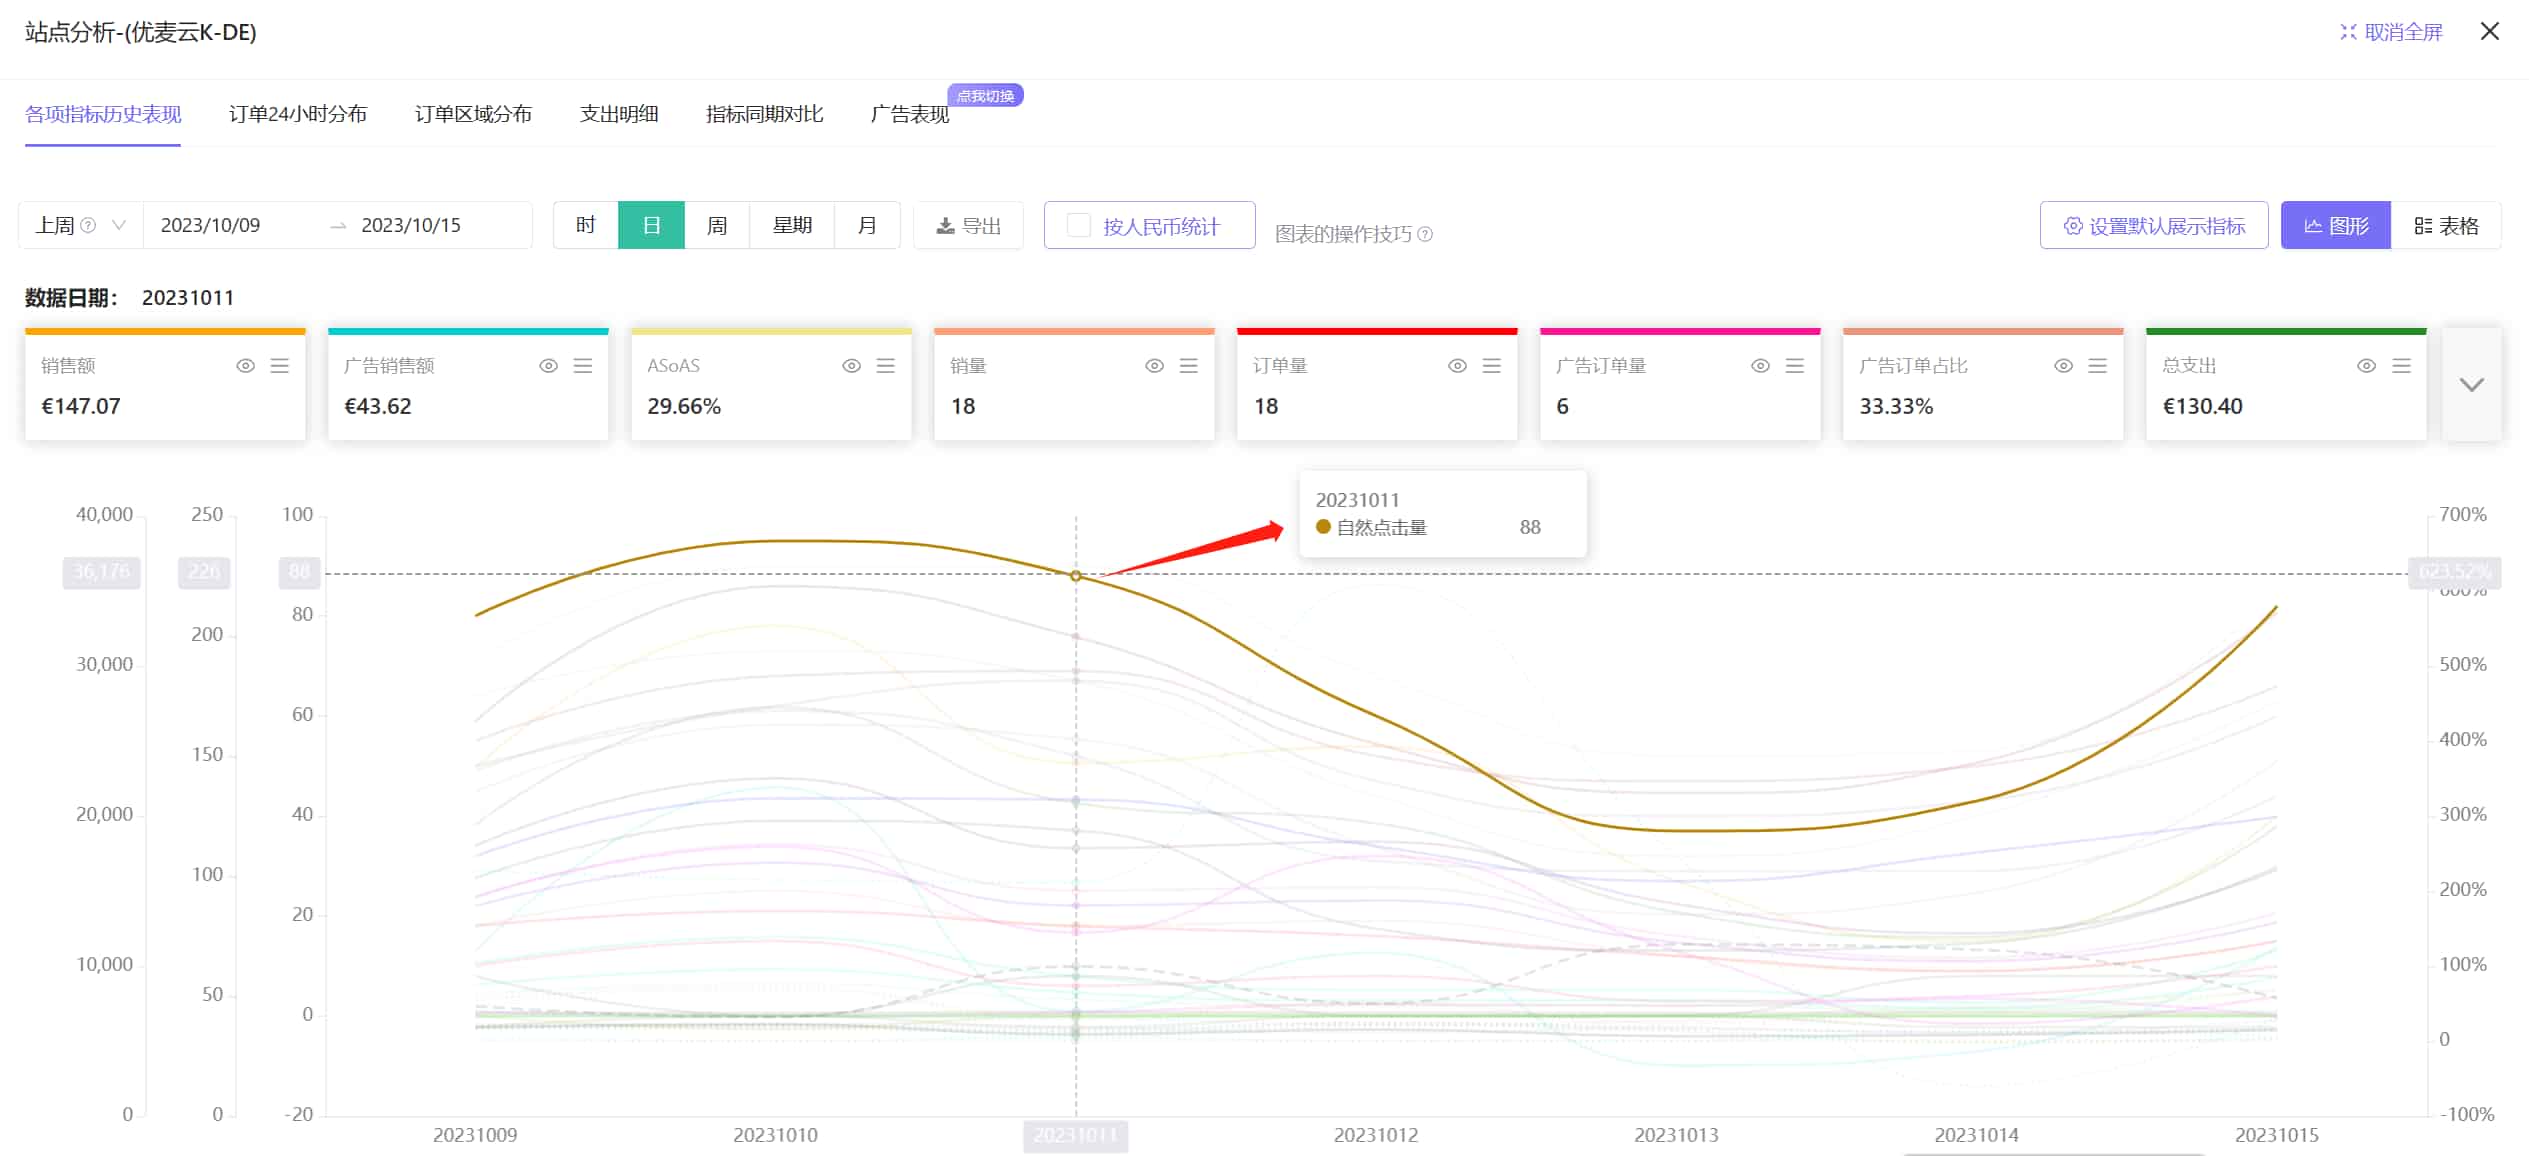The height and width of the screenshot is (1156, 2529).
Task: Open the 上周 date range dropdown
Action: click(x=80, y=225)
